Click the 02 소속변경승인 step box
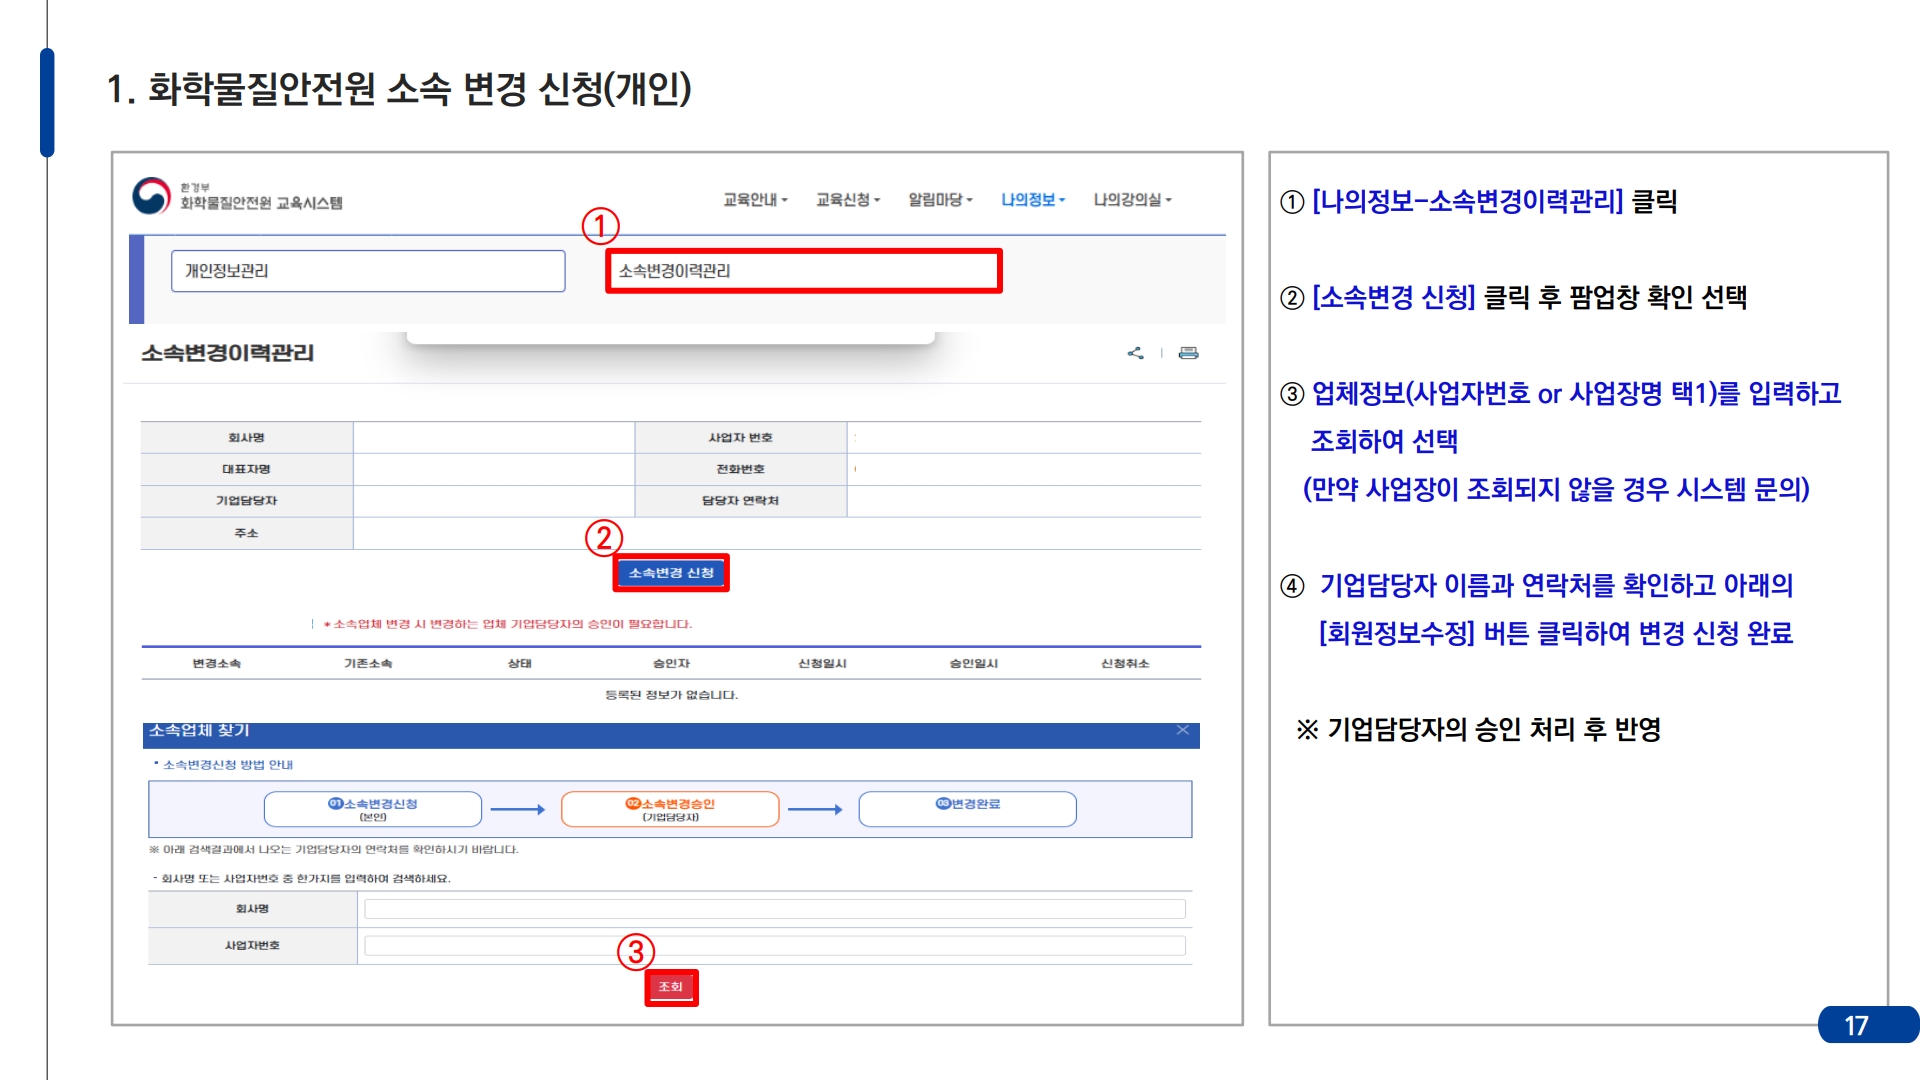The width and height of the screenshot is (1920, 1080). tap(670, 809)
